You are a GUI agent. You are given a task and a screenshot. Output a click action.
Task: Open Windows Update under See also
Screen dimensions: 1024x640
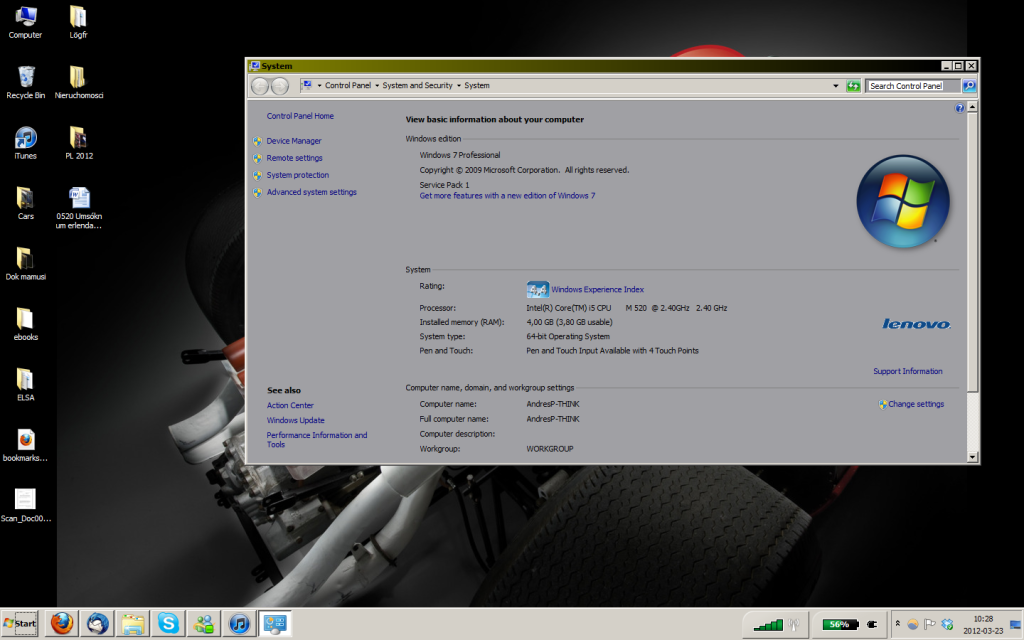tap(295, 421)
